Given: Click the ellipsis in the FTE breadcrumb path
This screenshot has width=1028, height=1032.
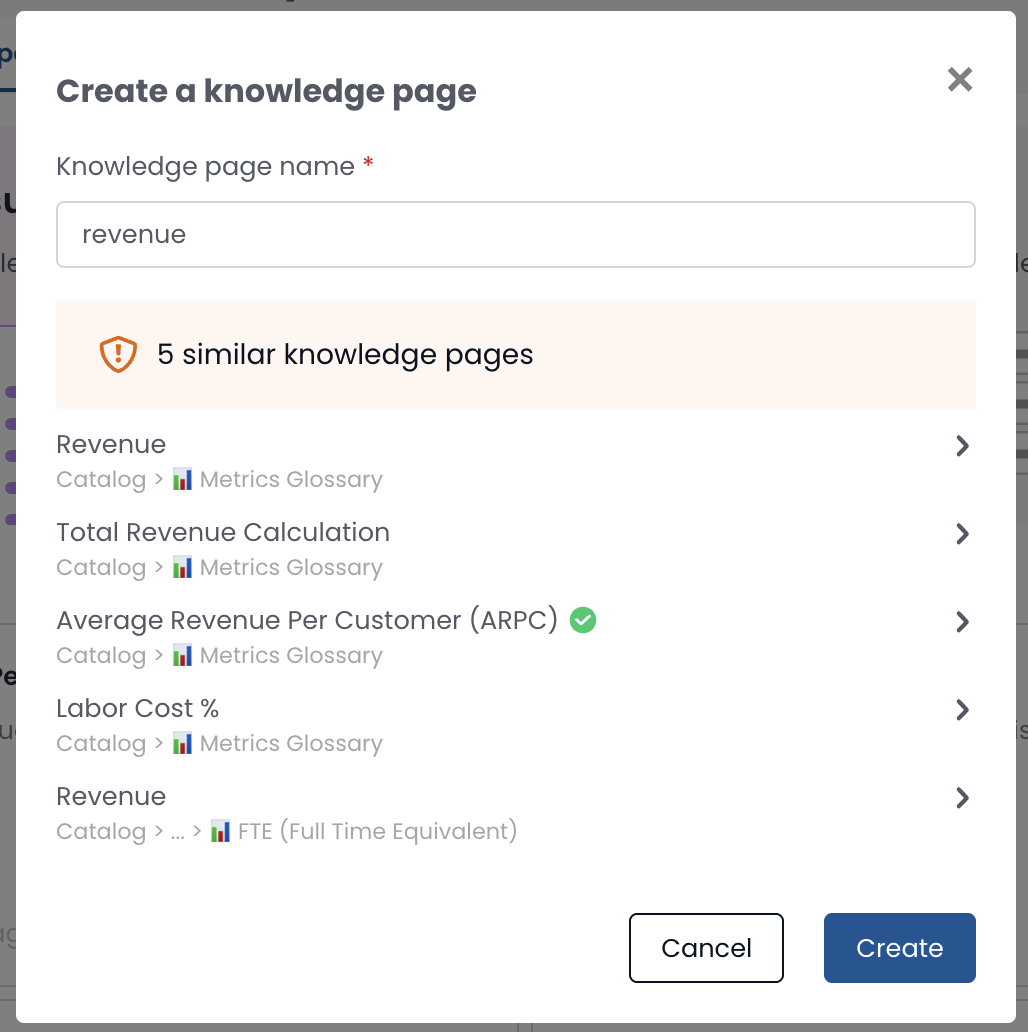Looking at the screenshot, I should pos(177,832).
